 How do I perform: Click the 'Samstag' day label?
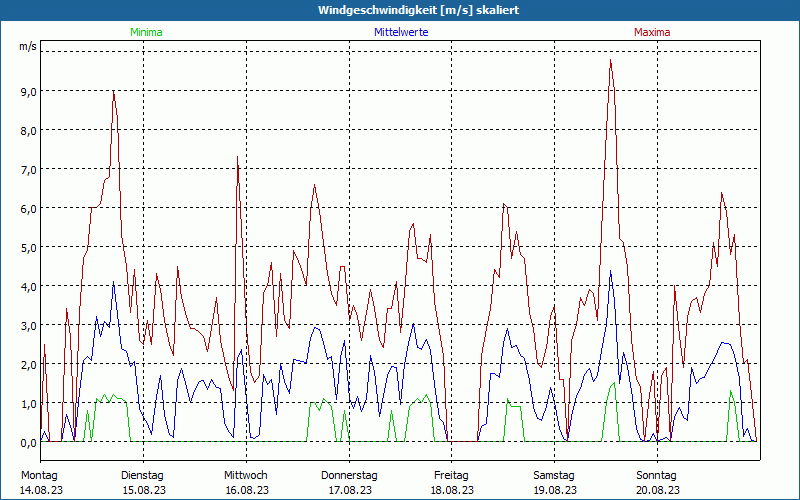point(554,476)
